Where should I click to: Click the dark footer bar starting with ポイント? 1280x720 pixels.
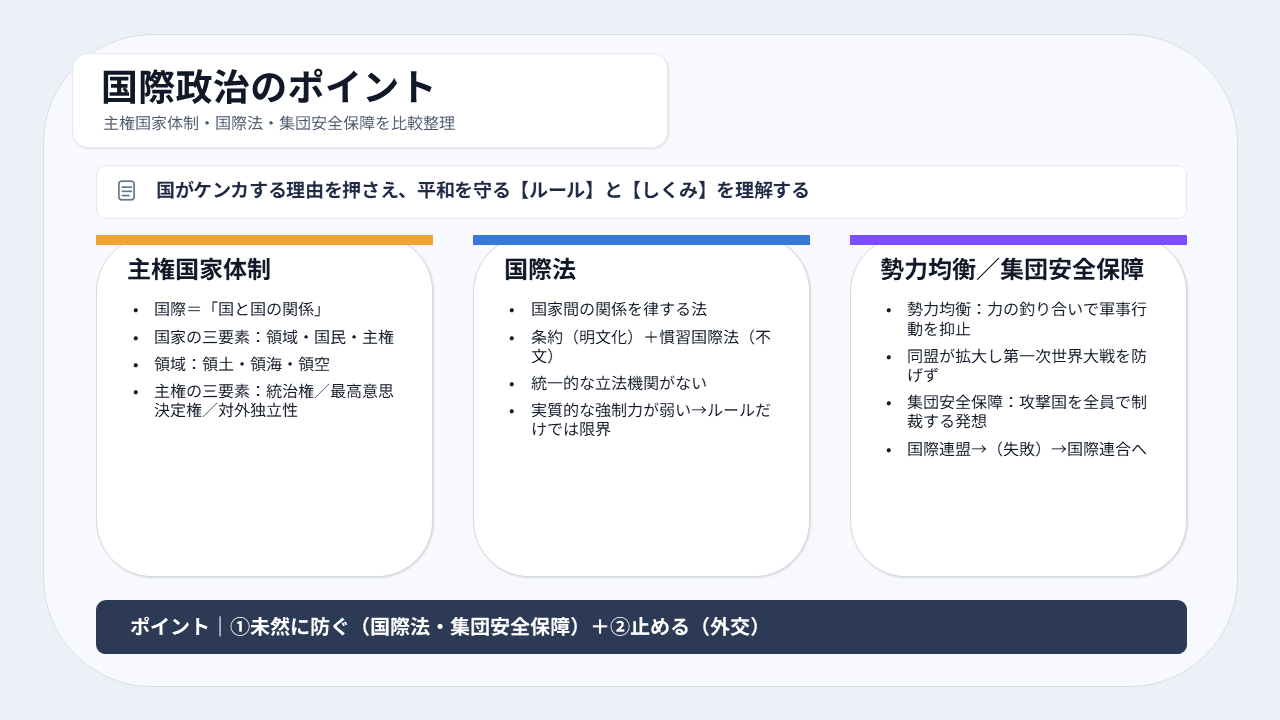(x=641, y=627)
